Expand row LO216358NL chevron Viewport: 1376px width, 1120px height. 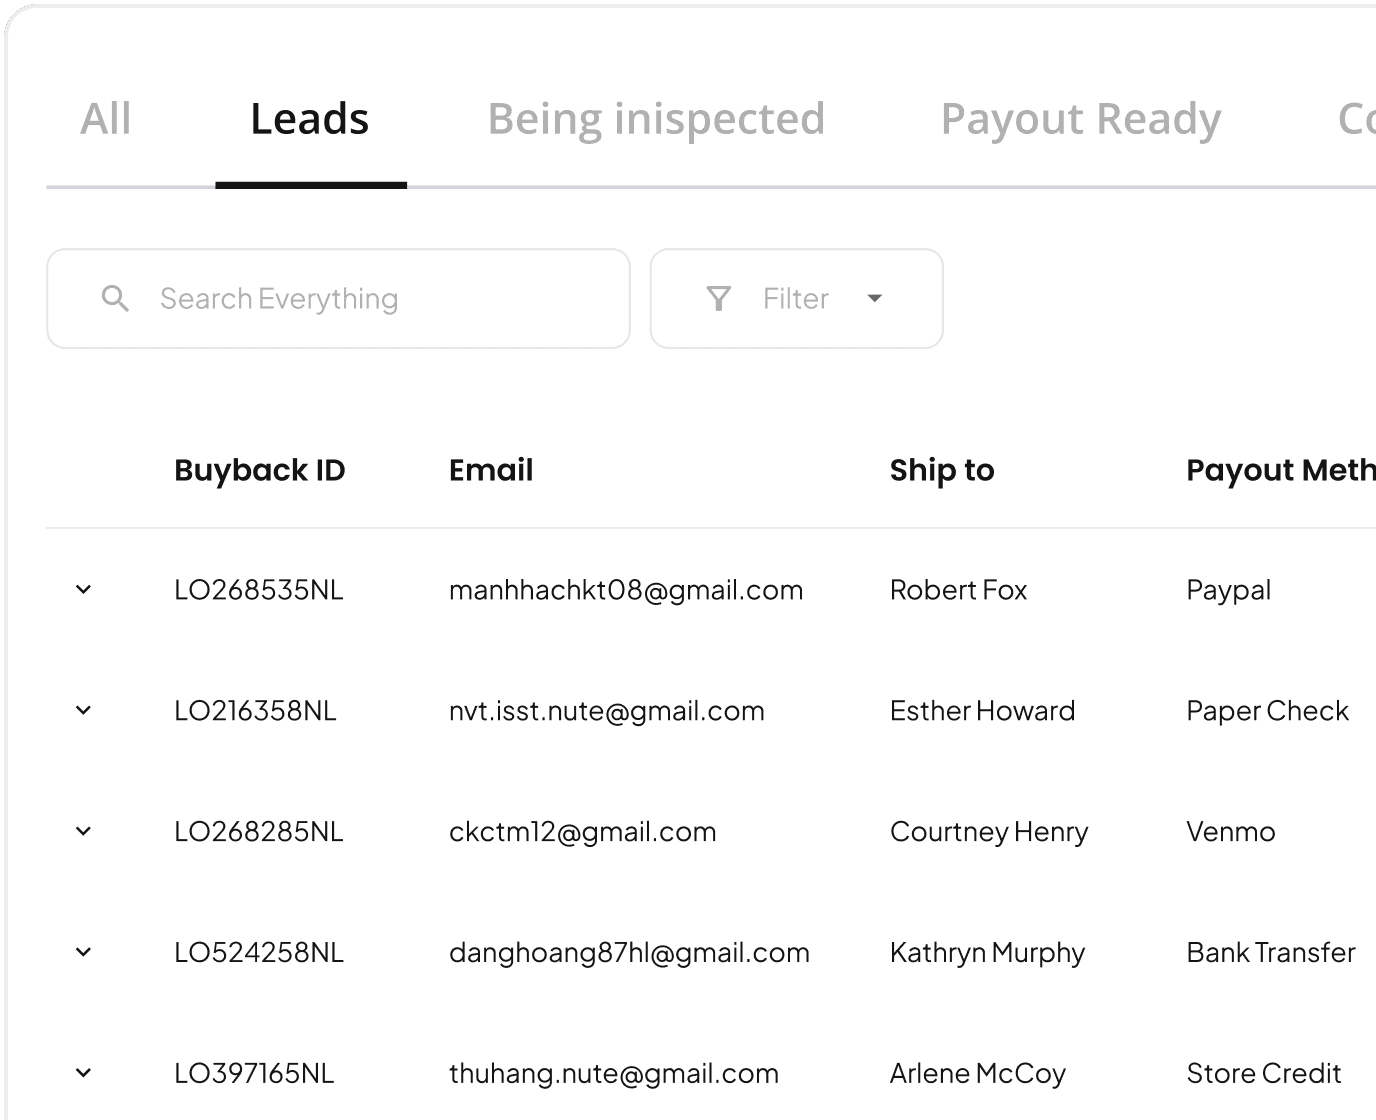click(84, 711)
